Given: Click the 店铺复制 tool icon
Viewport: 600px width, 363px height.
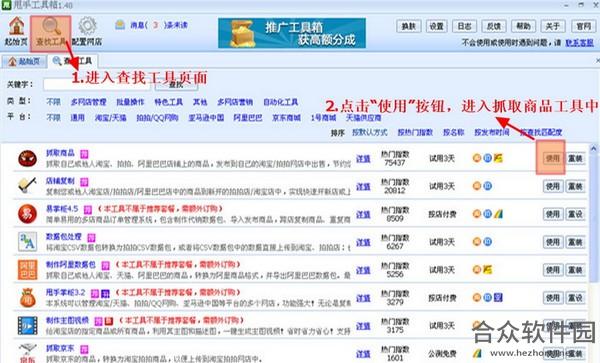Looking at the screenshot, I should coord(27,186).
